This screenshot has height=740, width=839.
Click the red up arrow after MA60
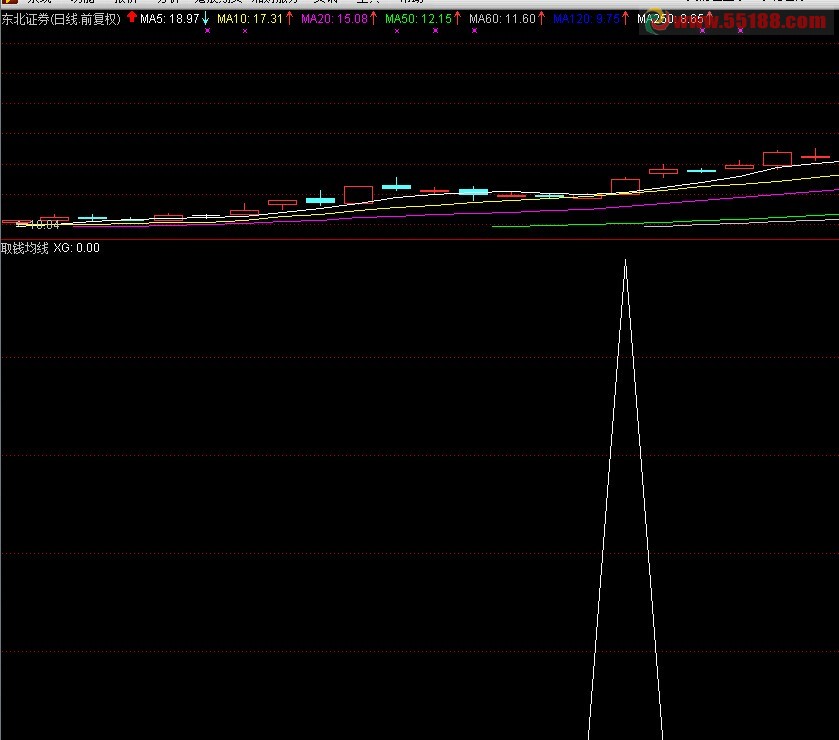542,18
